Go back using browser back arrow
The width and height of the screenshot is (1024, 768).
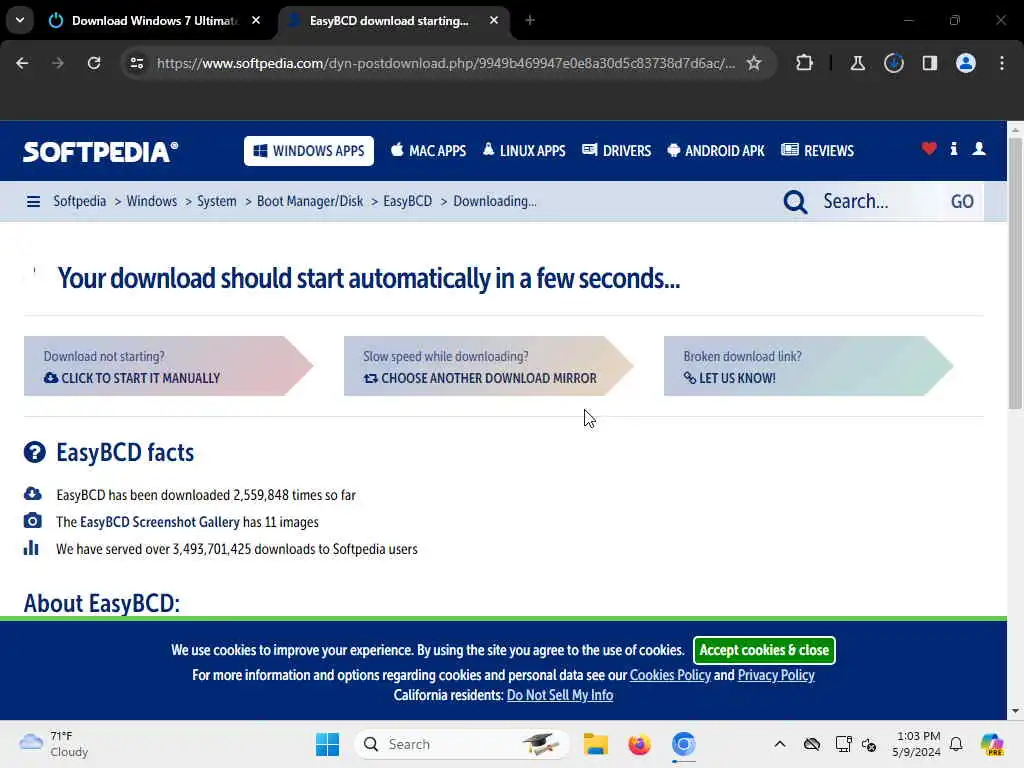[22, 63]
